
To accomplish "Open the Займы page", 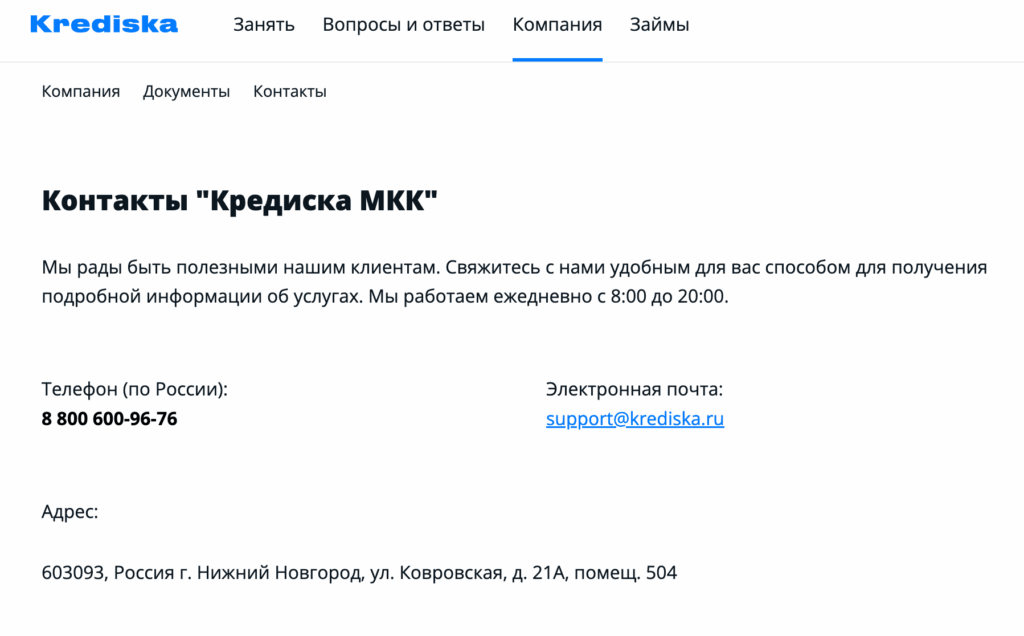I will (659, 25).
